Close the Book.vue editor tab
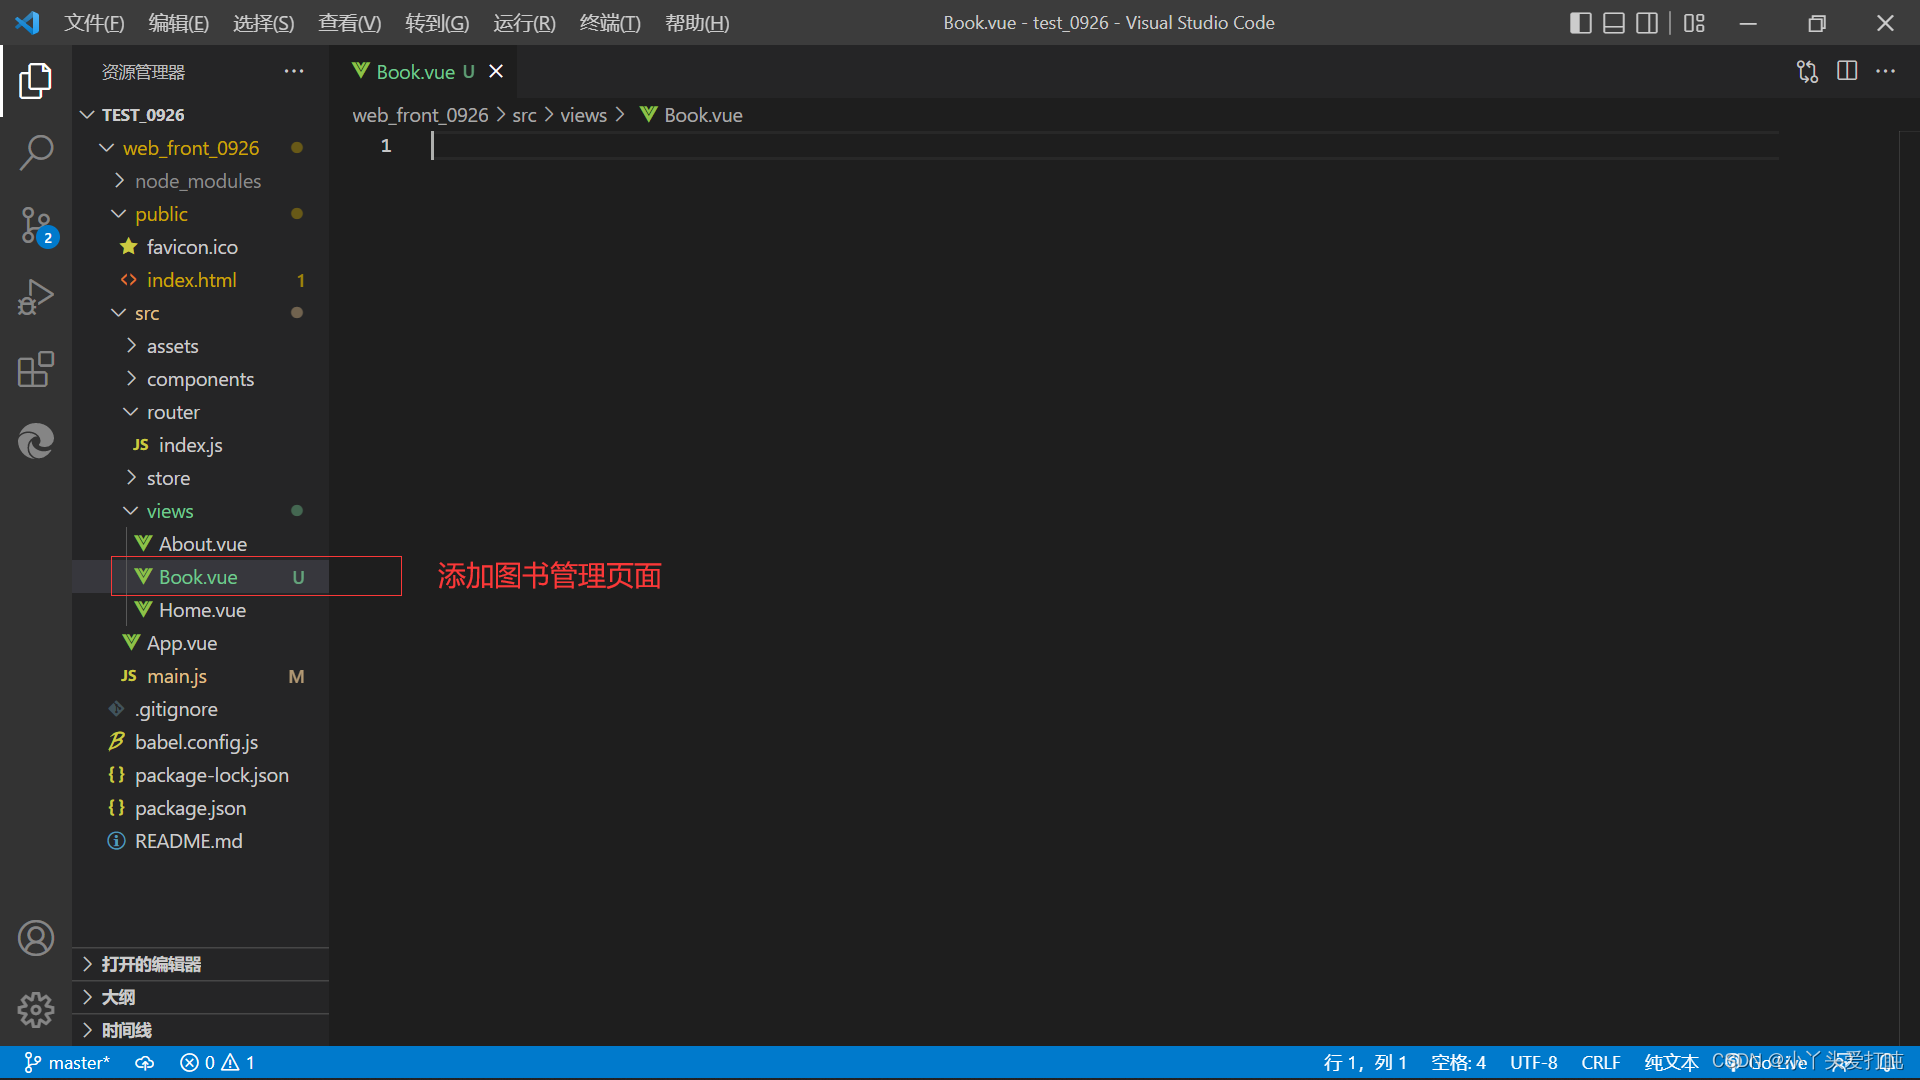The image size is (1920, 1080). coord(496,71)
